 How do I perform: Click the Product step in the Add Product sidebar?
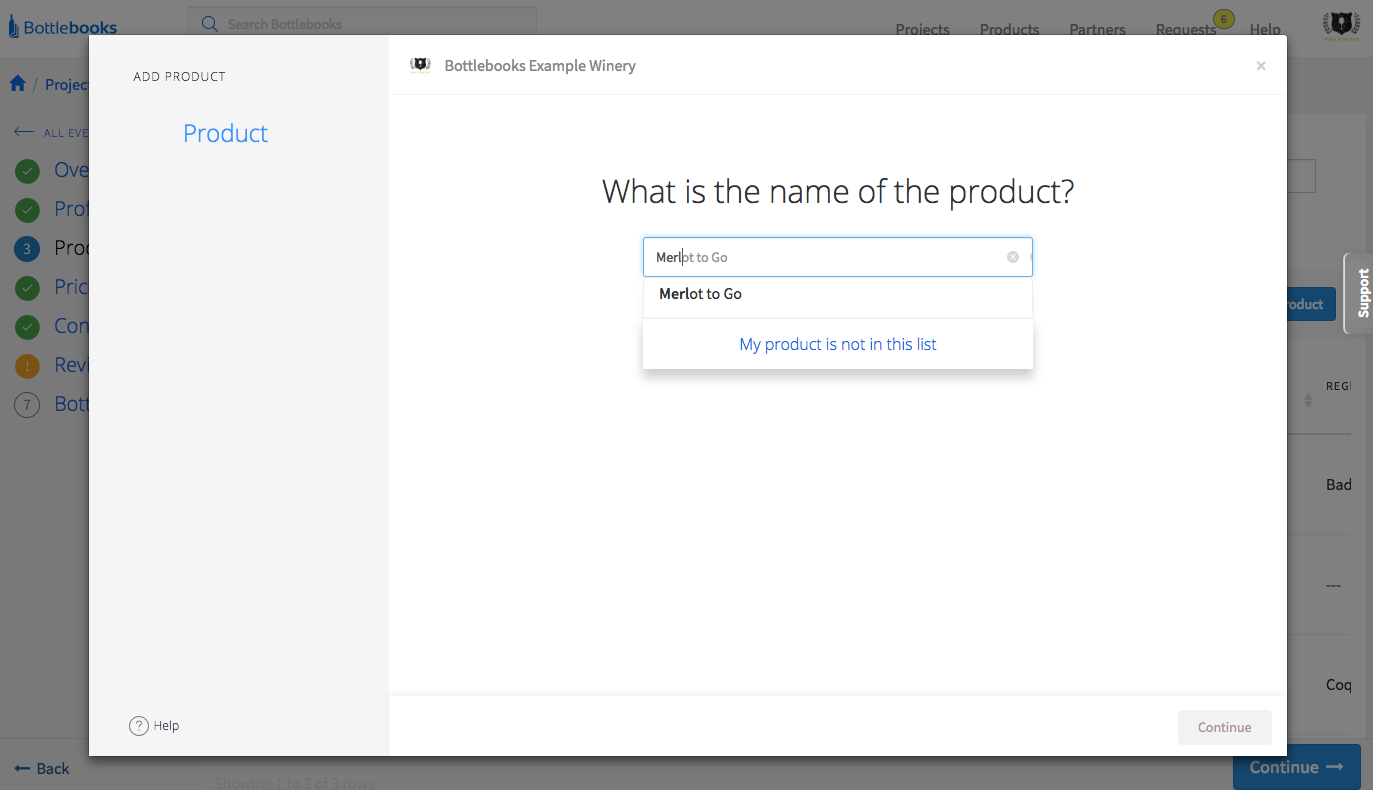pyautogui.click(x=225, y=133)
